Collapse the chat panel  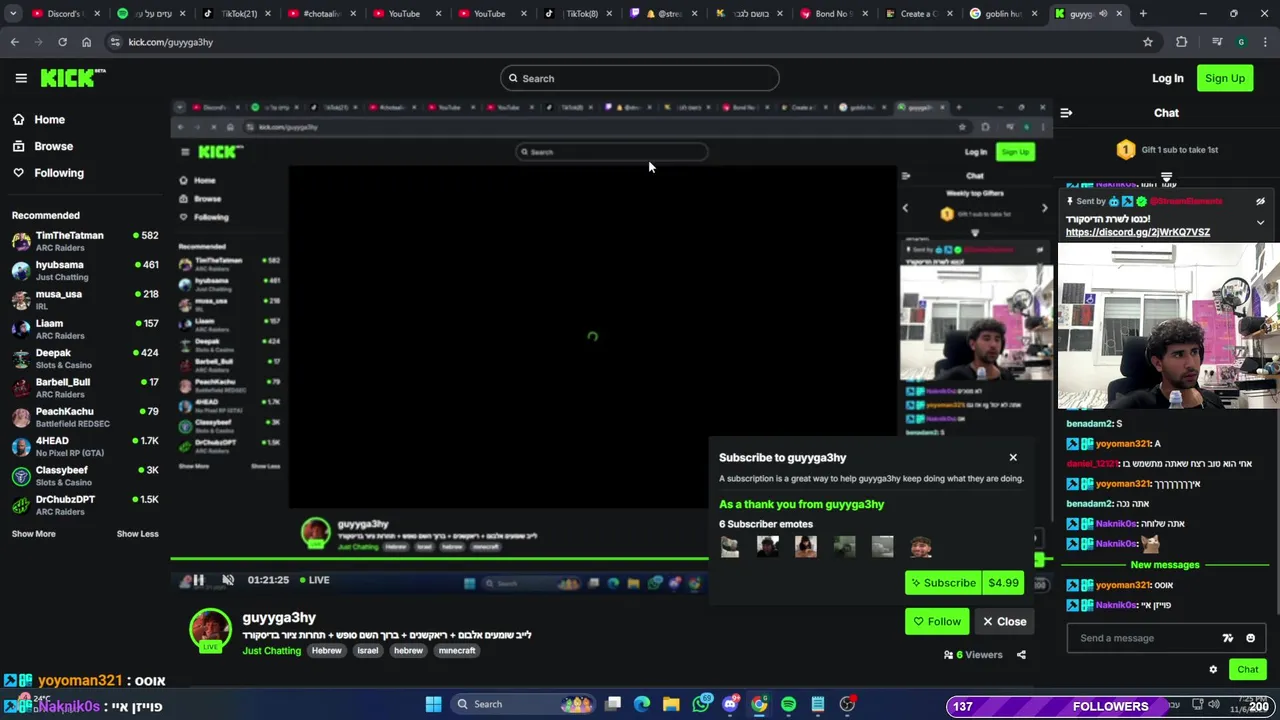(1066, 113)
